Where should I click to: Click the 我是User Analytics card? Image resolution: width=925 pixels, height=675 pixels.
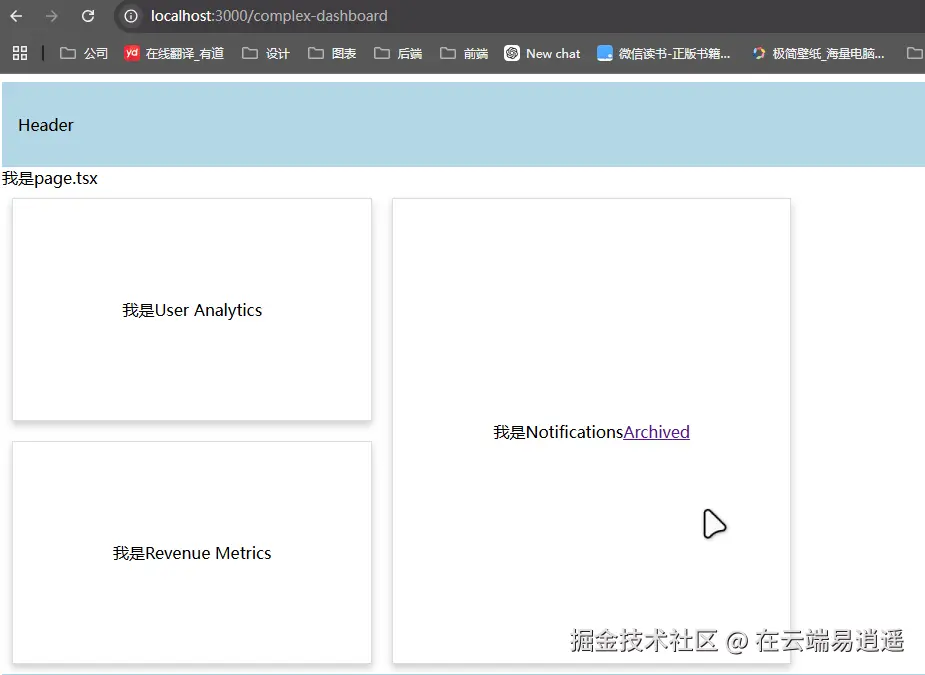pyautogui.click(x=192, y=310)
